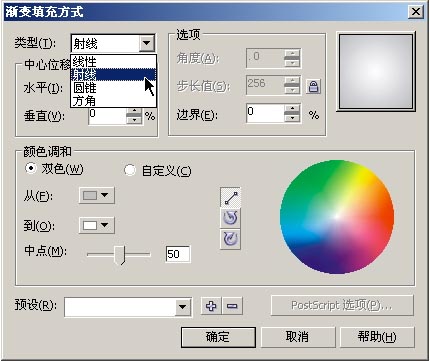
Task: Choose 方角 from the type list
Action: (113, 100)
